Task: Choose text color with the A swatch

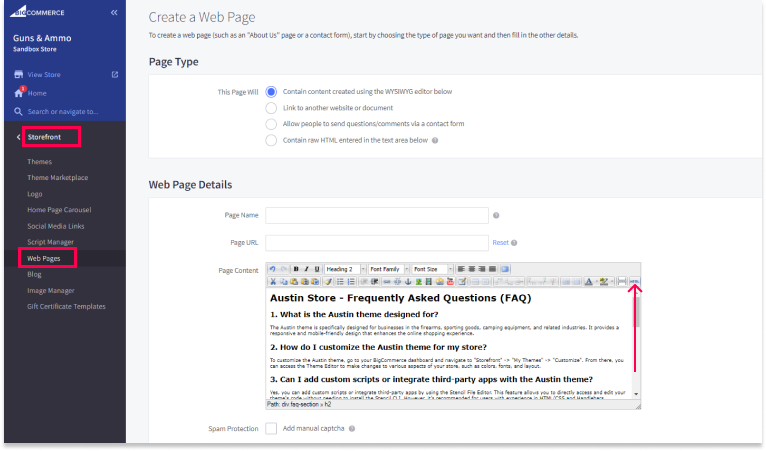Action: [589, 281]
